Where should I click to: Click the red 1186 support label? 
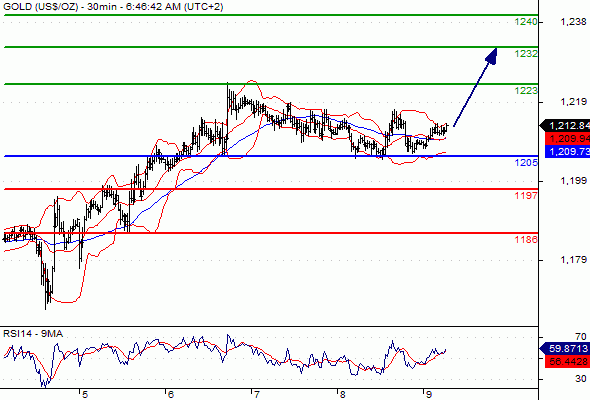pyautogui.click(x=526, y=239)
